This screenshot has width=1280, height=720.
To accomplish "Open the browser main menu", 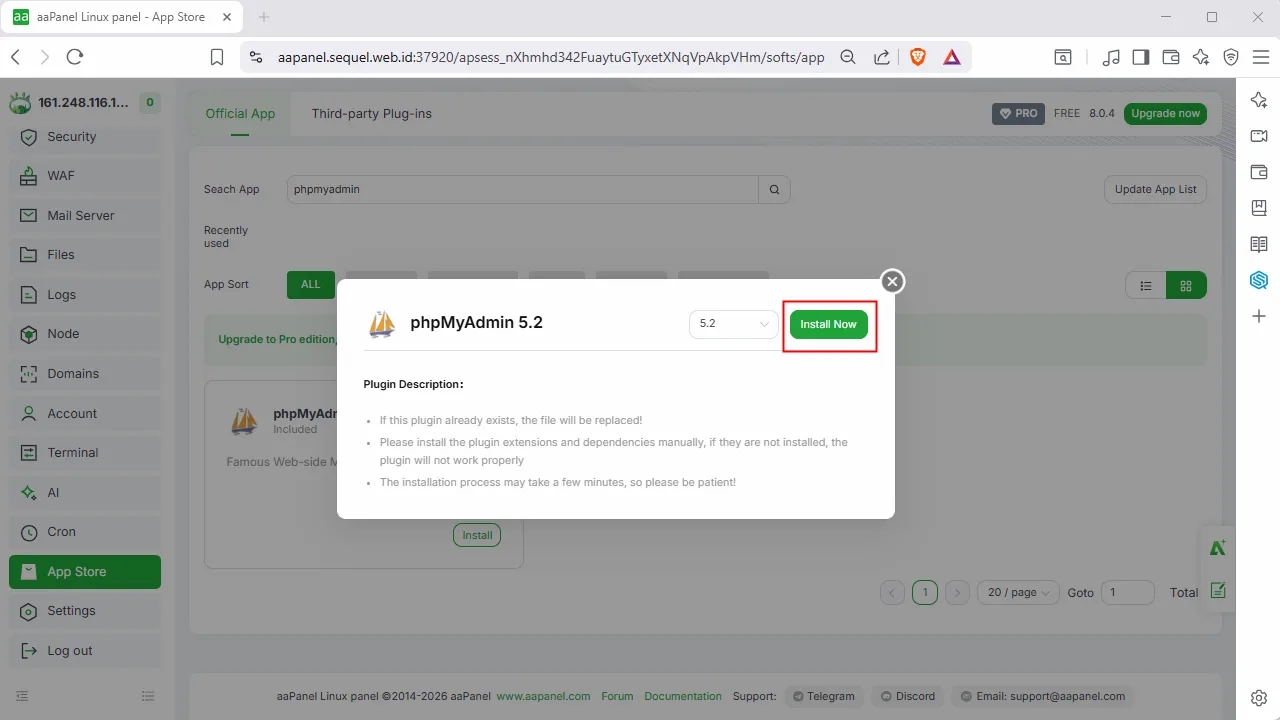I will (1261, 57).
